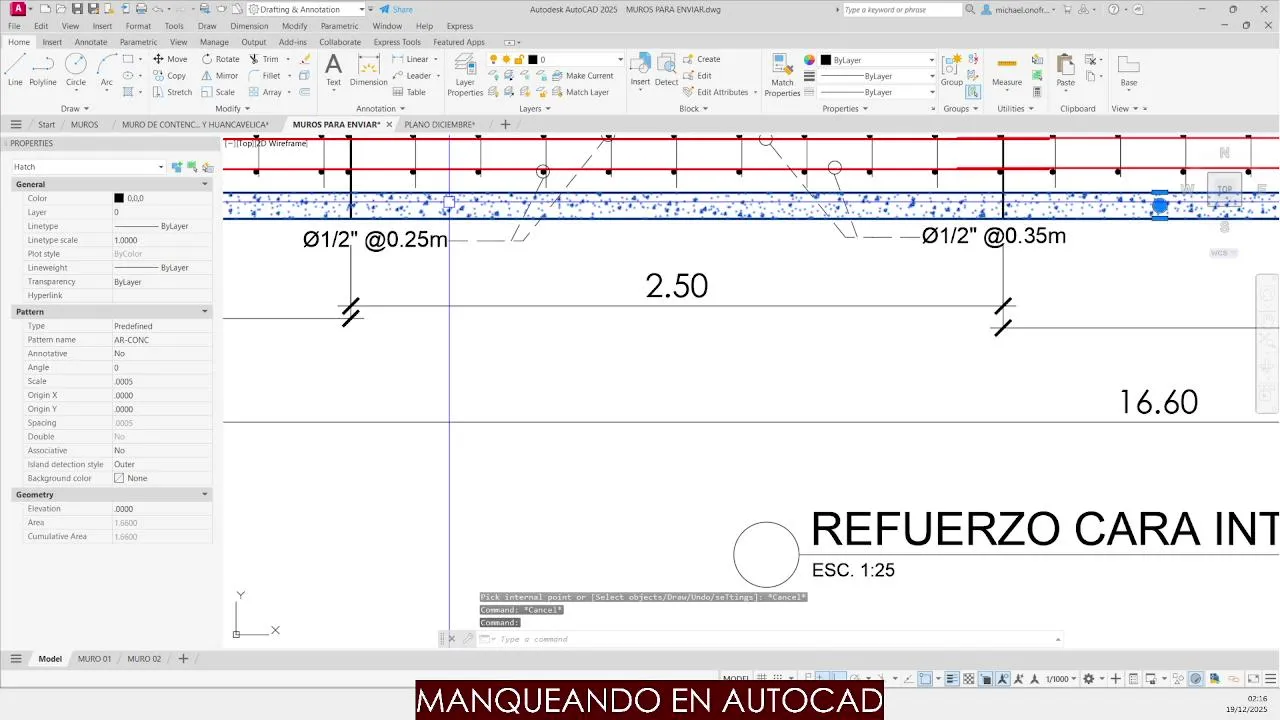Click the Save icon in quick access toolbar
Screen dimensions: 1280x720
pyautogui.click(x=77, y=9)
